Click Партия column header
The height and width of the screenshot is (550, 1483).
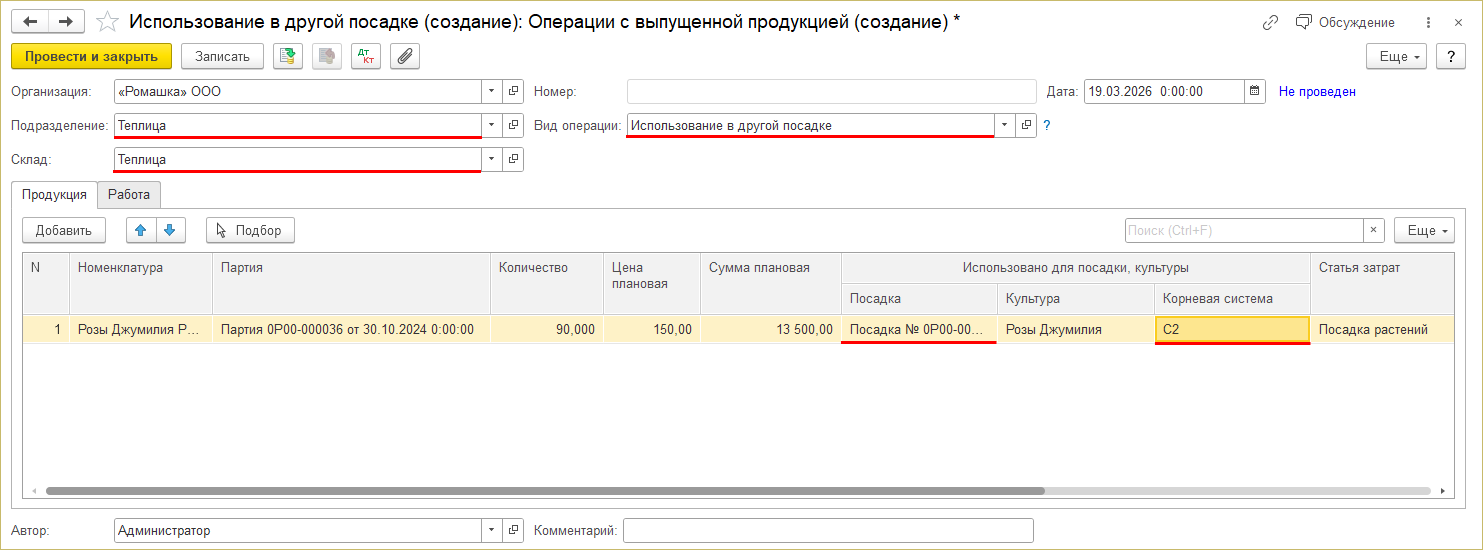pyautogui.click(x=351, y=283)
